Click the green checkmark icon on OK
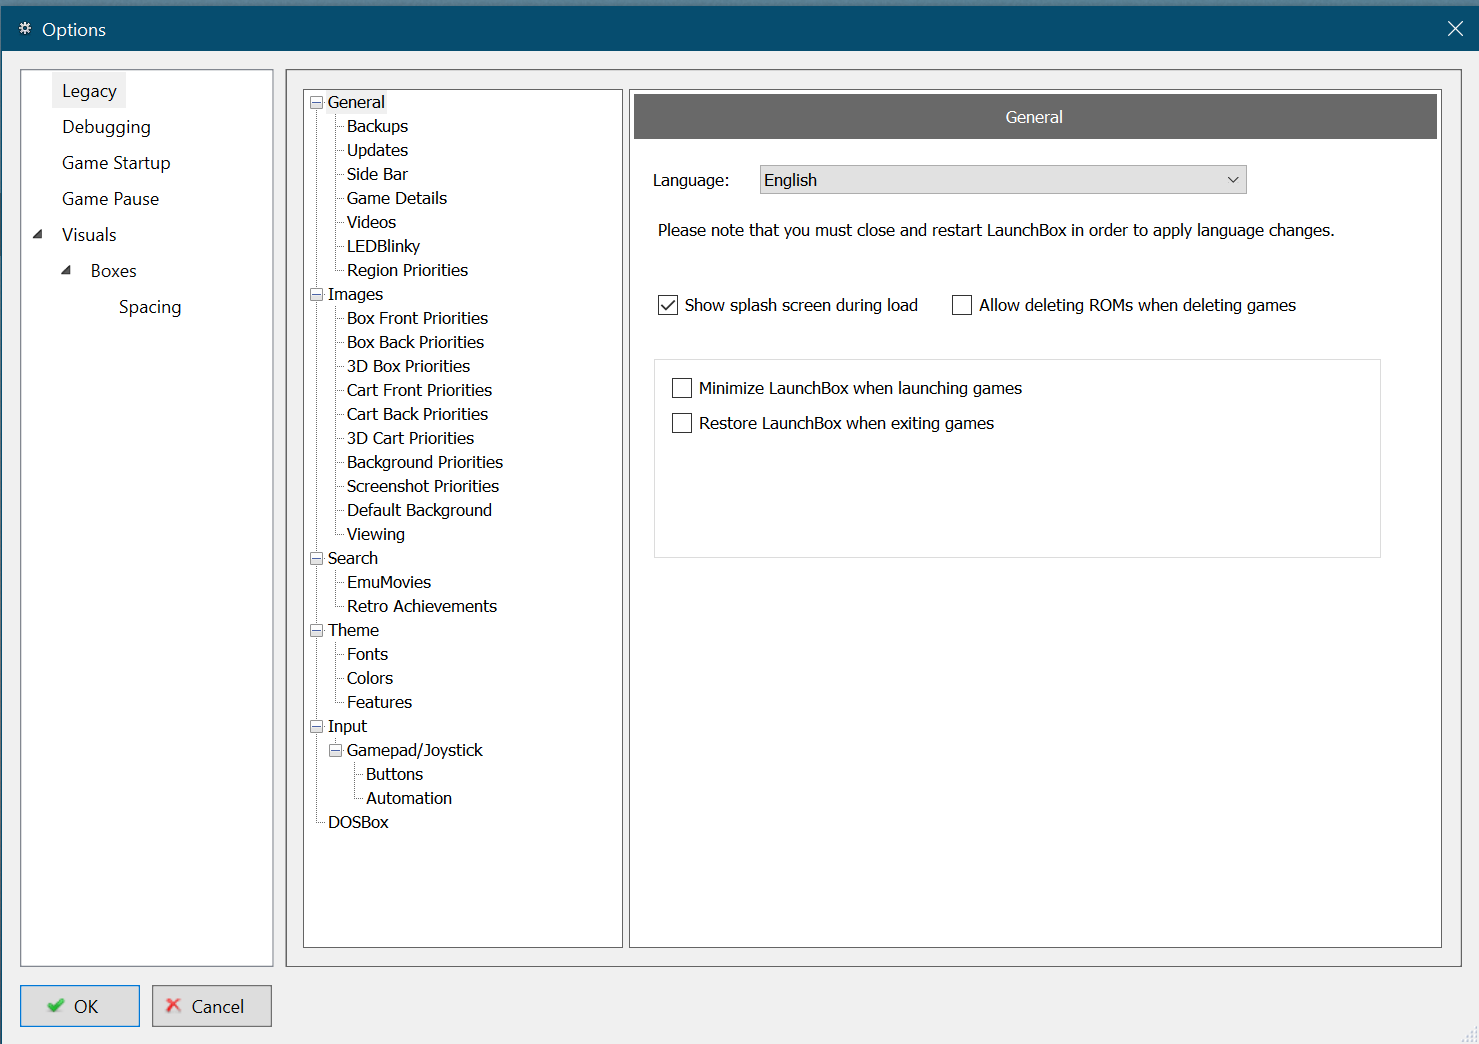 click(56, 1006)
